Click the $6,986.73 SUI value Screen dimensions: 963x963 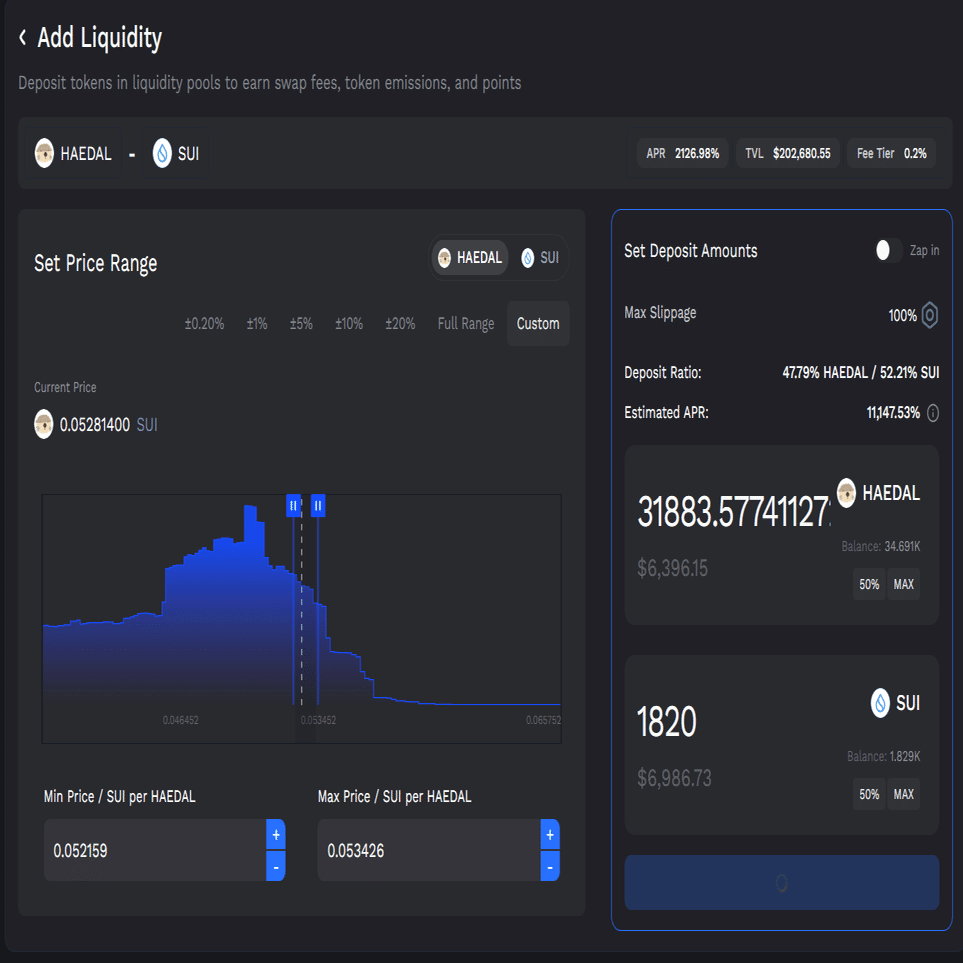[x=674, y=778]
